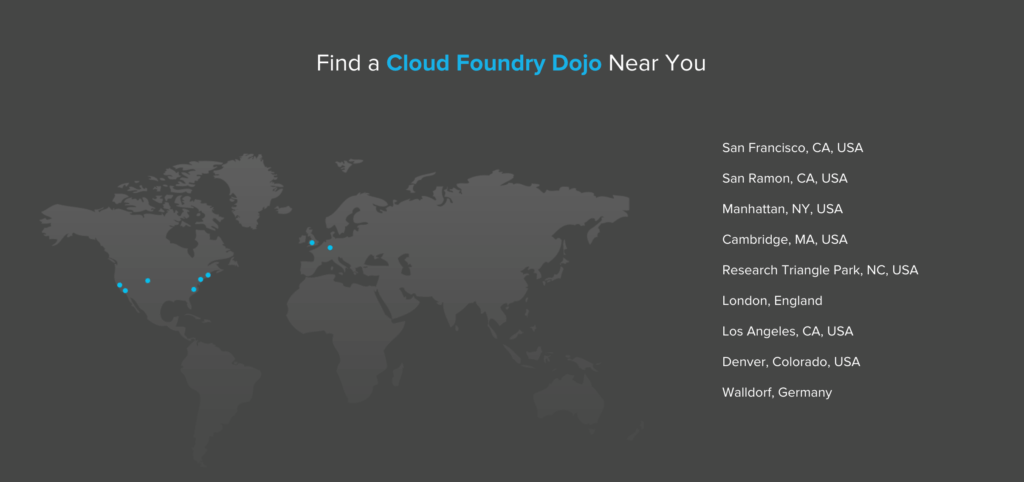
Task: Select Research Triangle Park, NC, USA
Action: (820, 270)
